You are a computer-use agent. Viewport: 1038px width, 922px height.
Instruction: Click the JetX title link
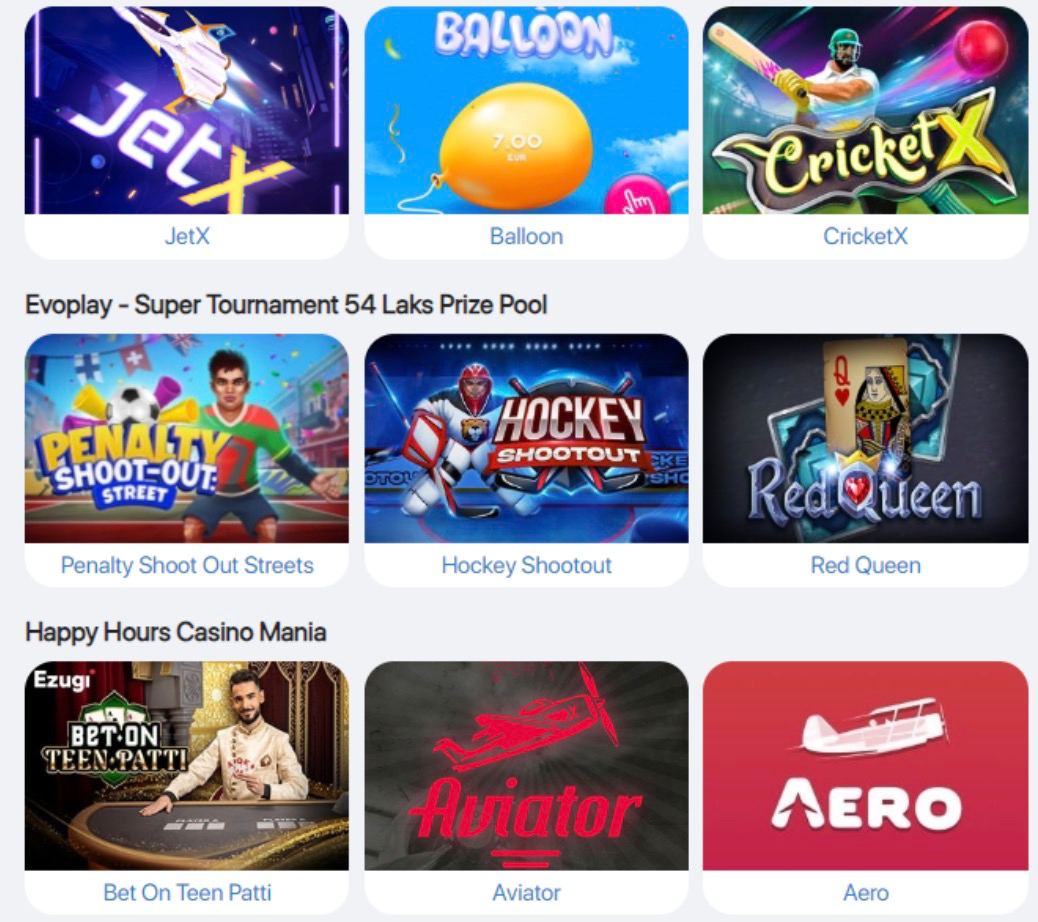click(x=187, y=236)
